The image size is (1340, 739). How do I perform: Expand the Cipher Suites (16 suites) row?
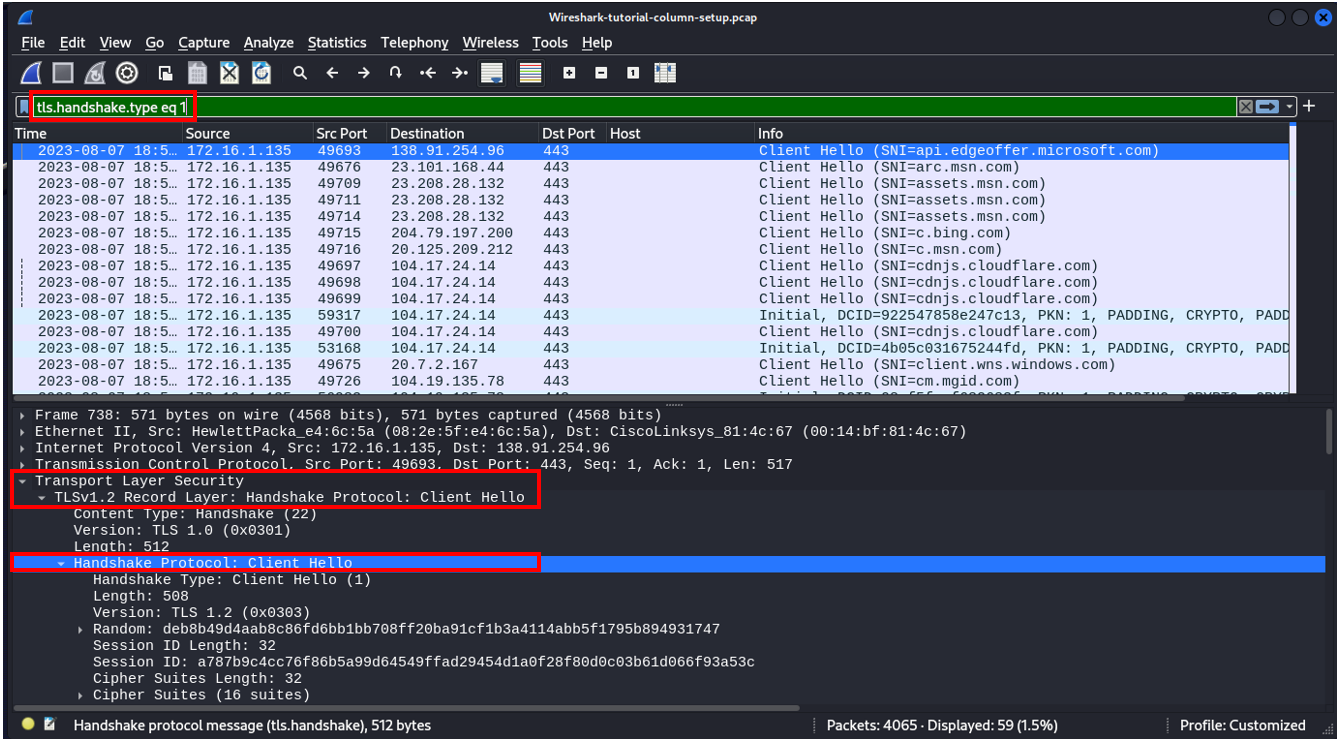click(81, 695)
